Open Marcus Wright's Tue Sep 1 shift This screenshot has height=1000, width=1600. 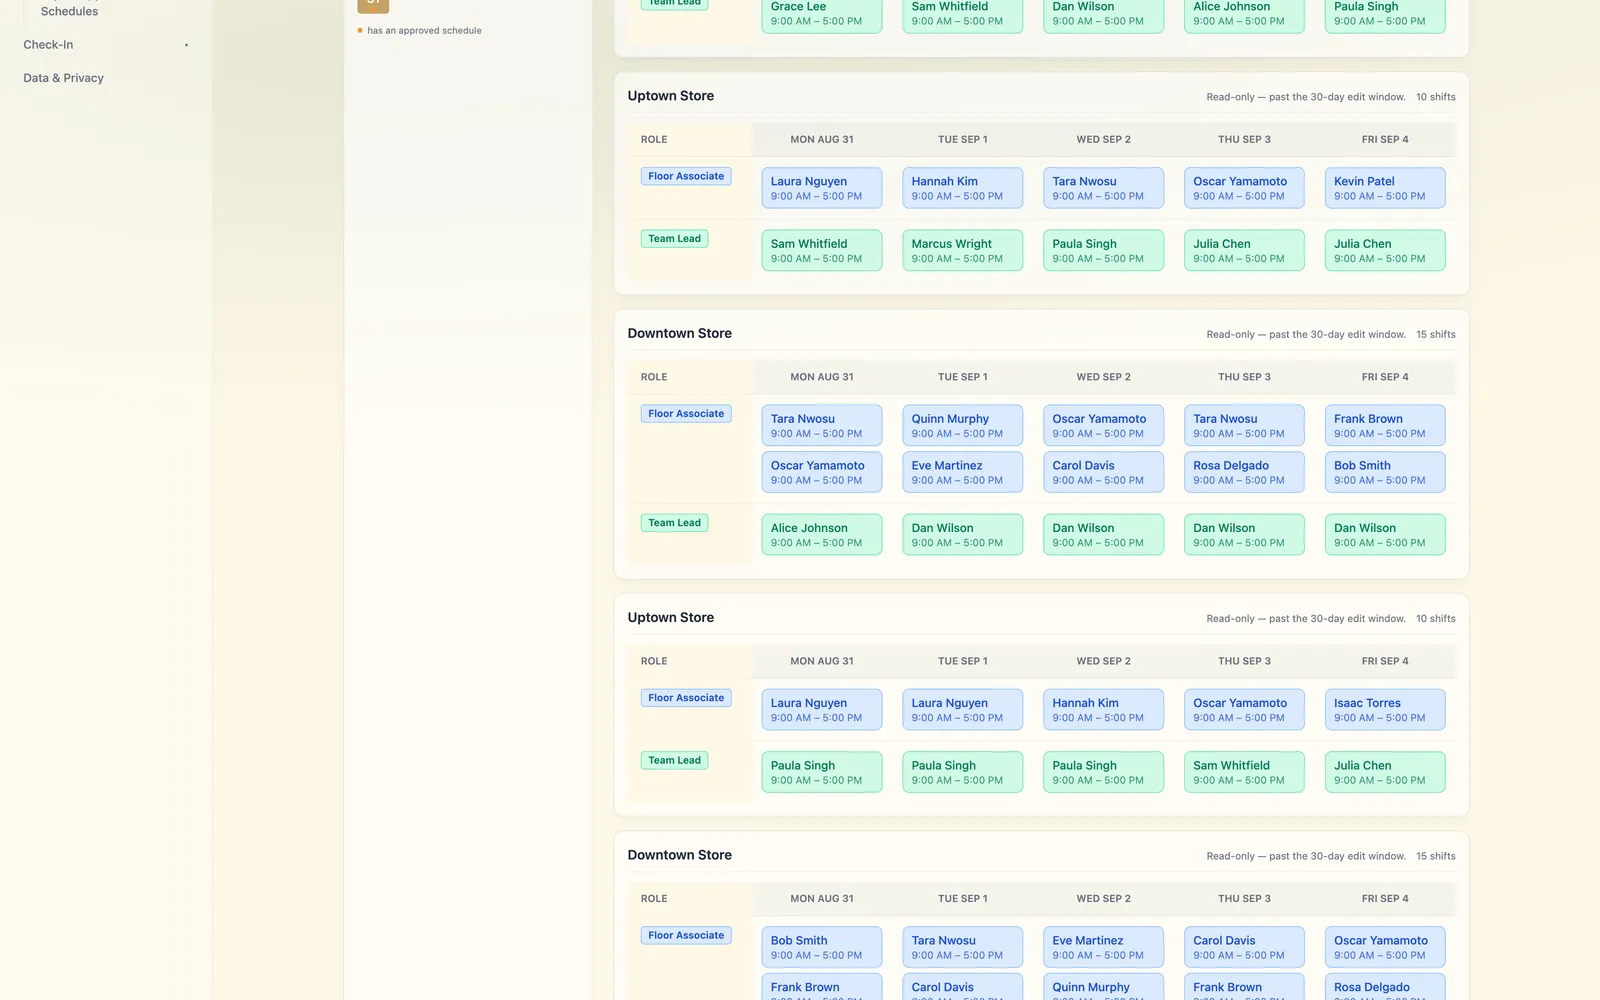(962, 250)
